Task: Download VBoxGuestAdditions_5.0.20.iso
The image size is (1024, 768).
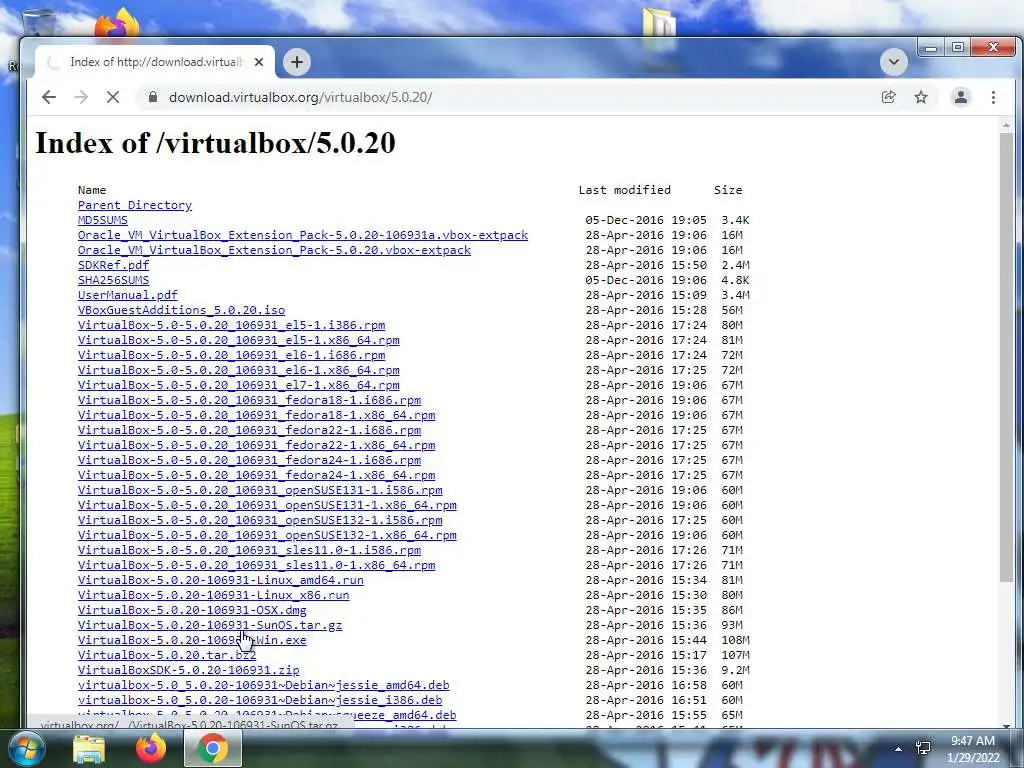Action: [x=182, y=310]
